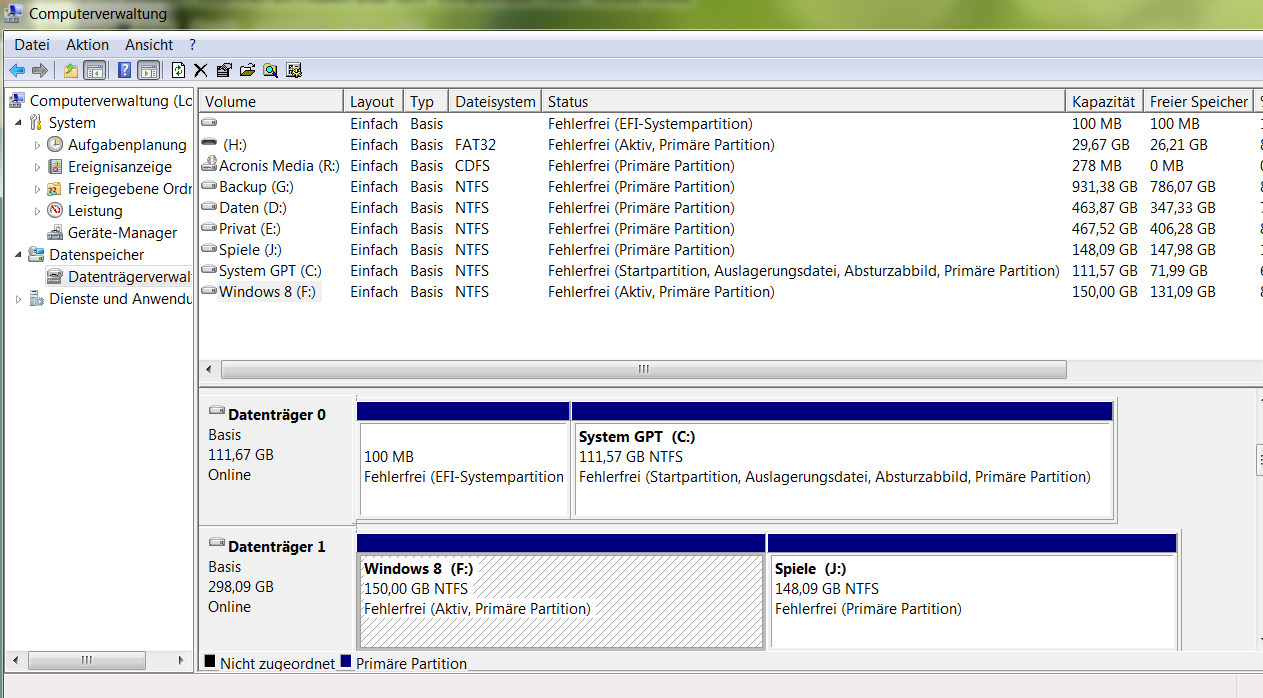Image resolution: width=1263 pixels, height=698 pixels.
Task: Sort by the Volume column header
Action: [x=271, y=102]
